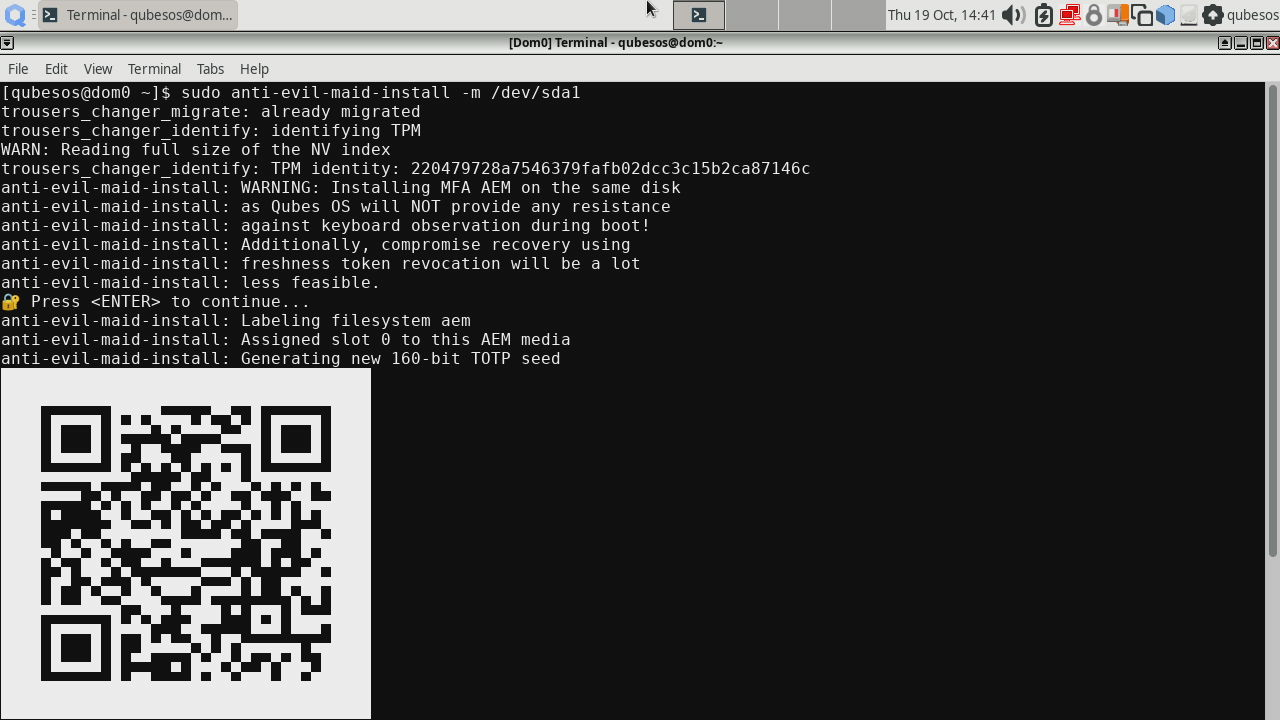Click 'as Qubes OS will NOT provide any resistance'
Image resolution: width=1280 pixels, height=720 pixels.
coord(455,206)
